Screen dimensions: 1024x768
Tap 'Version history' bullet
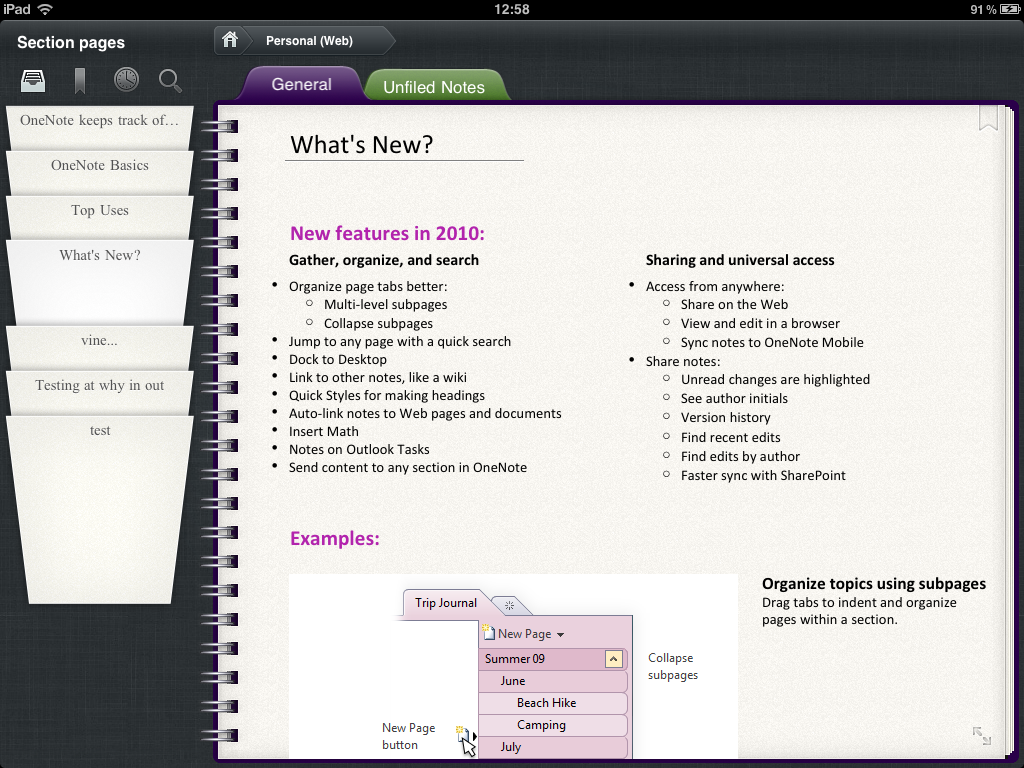(726, 417)
